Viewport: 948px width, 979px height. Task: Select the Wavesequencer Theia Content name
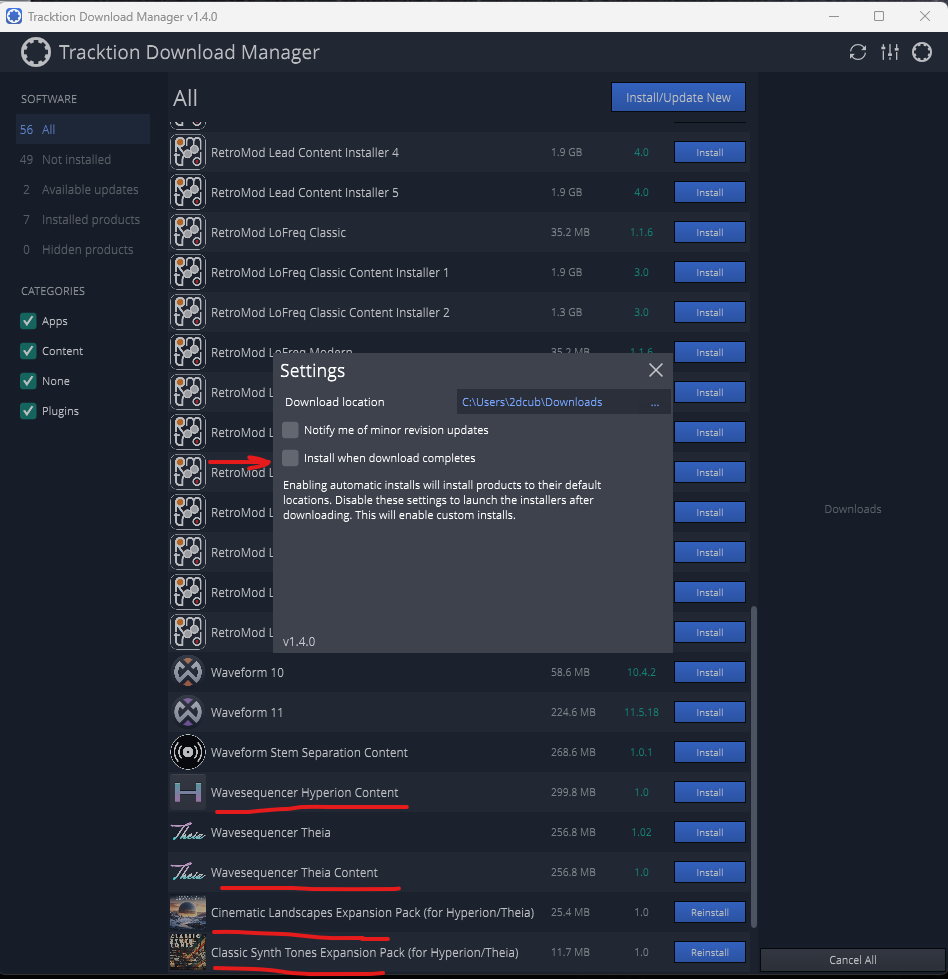[x=294, y=872]
